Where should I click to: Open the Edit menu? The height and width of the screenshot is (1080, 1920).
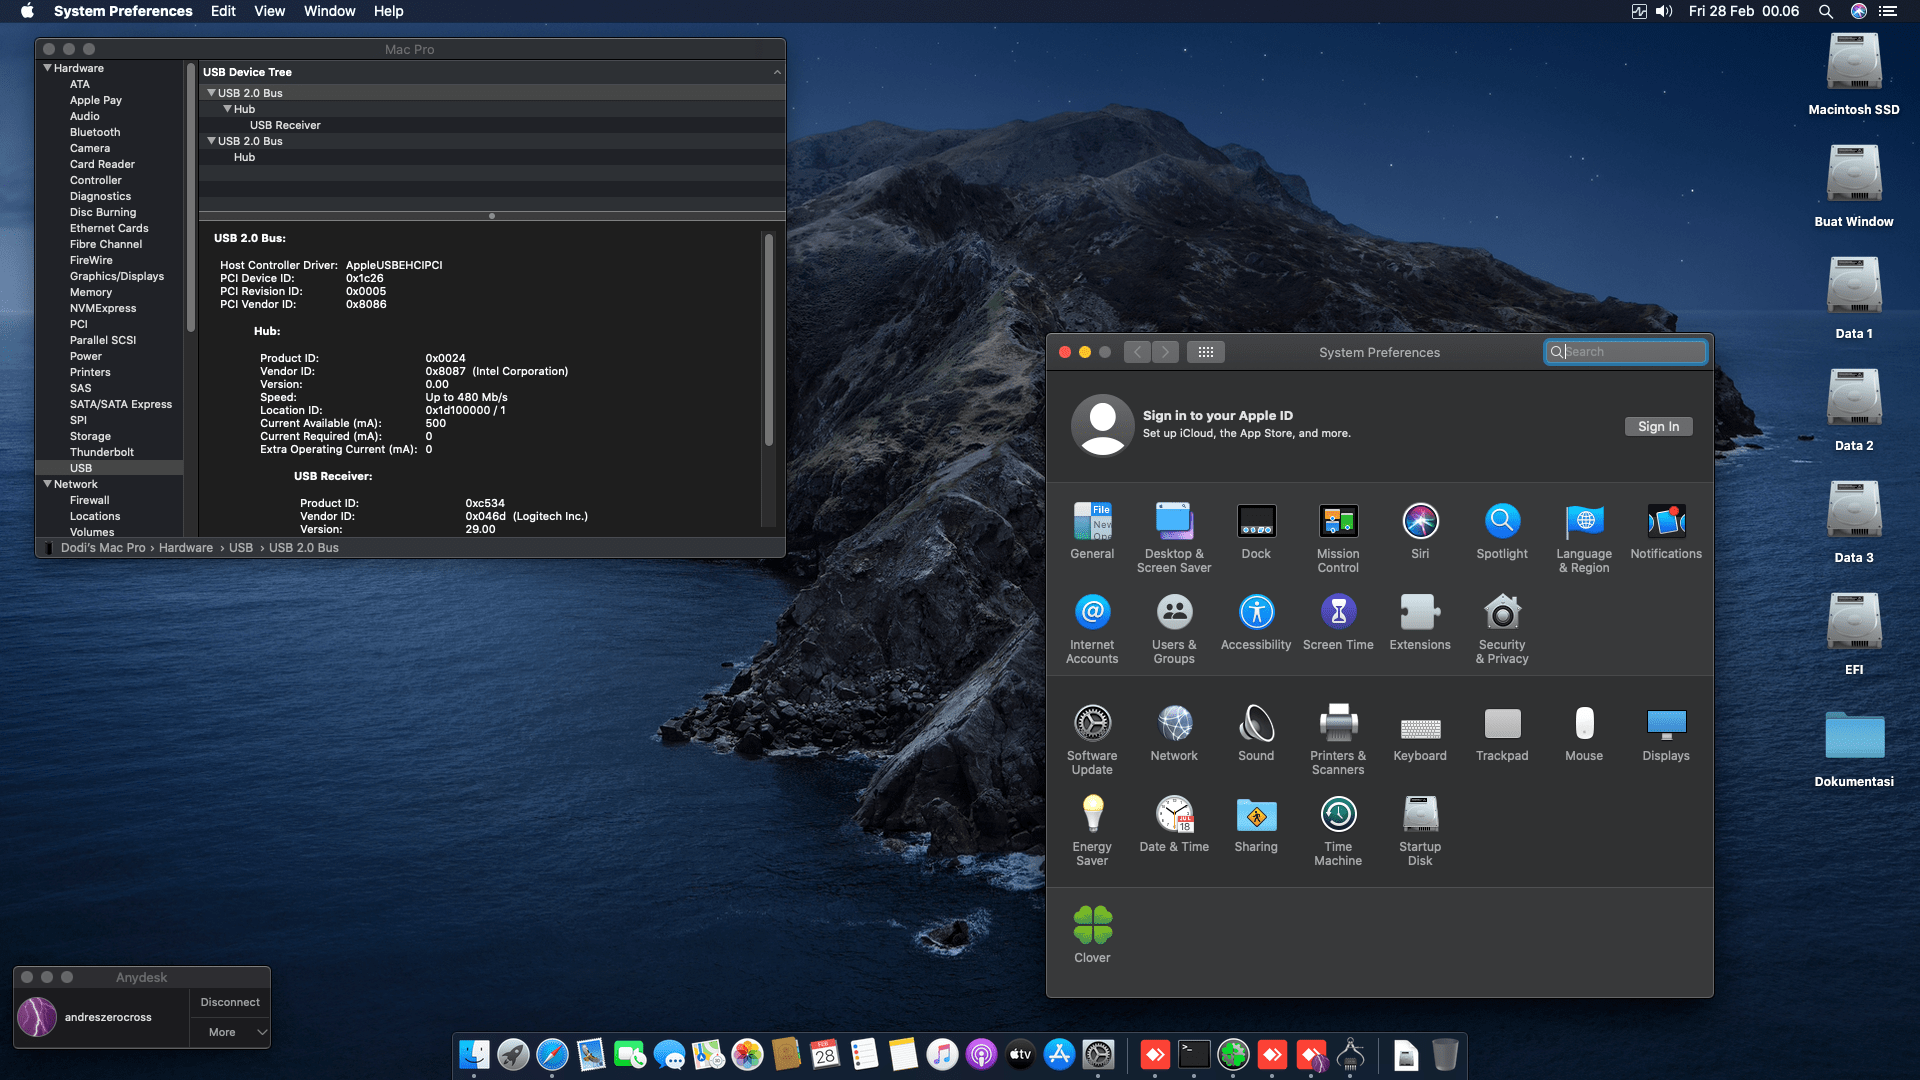pos(223,11)
